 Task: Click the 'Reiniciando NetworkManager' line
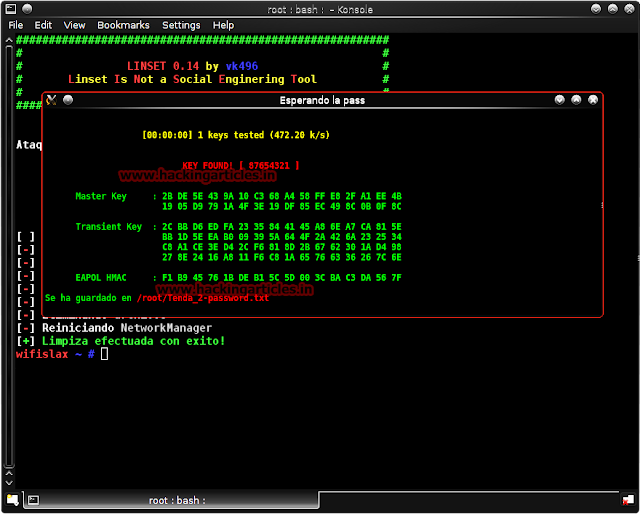click(127, 328)
